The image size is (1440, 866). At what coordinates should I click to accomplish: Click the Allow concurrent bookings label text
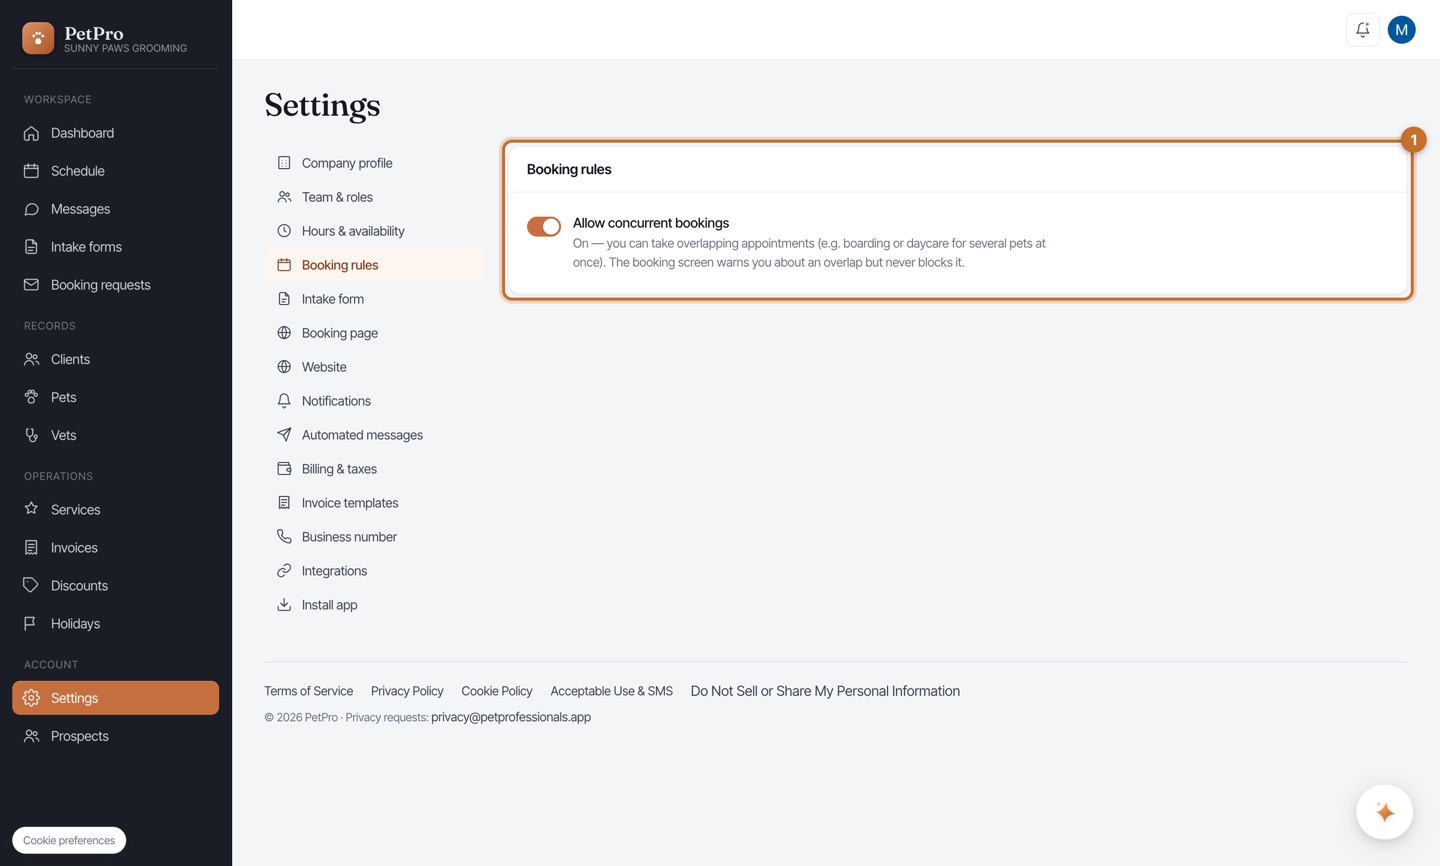click(x=651, y=223)
